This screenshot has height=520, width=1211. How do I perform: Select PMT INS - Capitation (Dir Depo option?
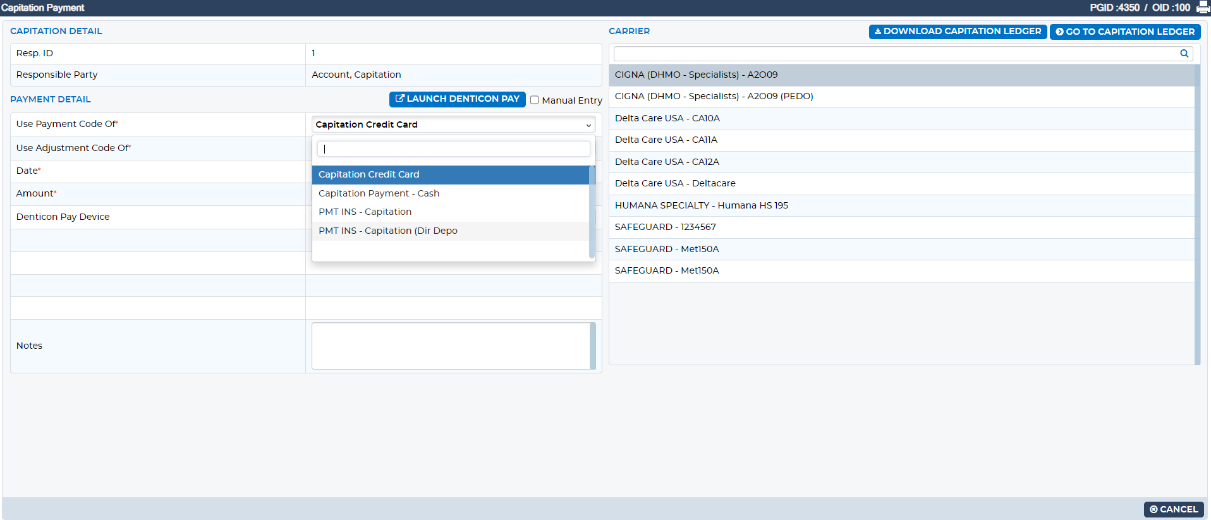[450, 231]
